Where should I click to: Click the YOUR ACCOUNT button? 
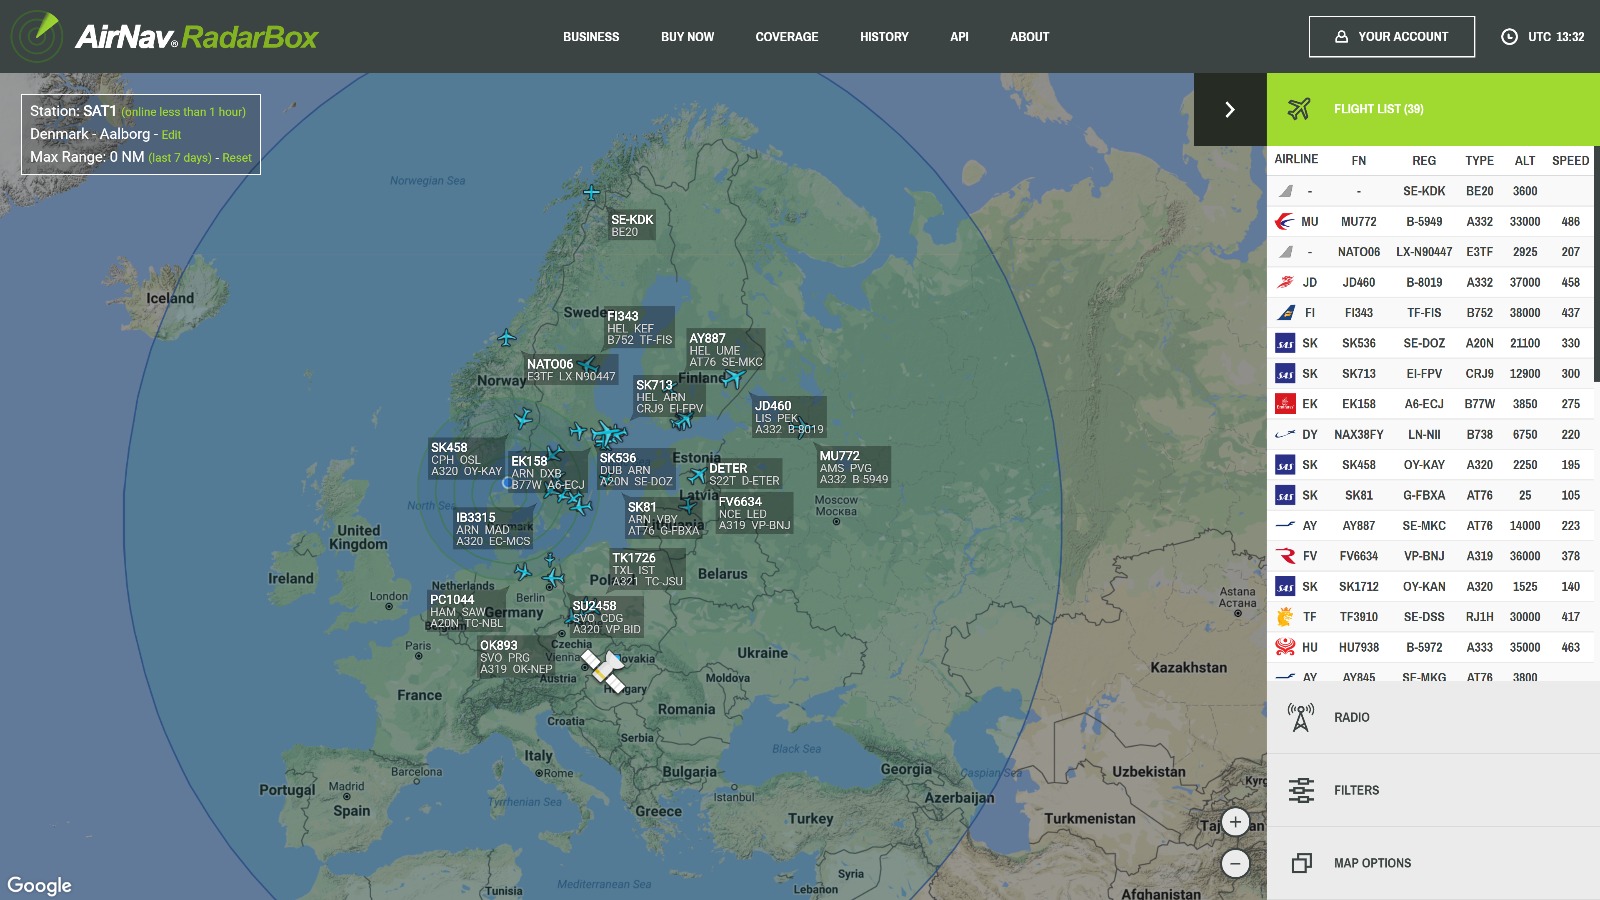pyautogui.click(x=1392, y=37)
